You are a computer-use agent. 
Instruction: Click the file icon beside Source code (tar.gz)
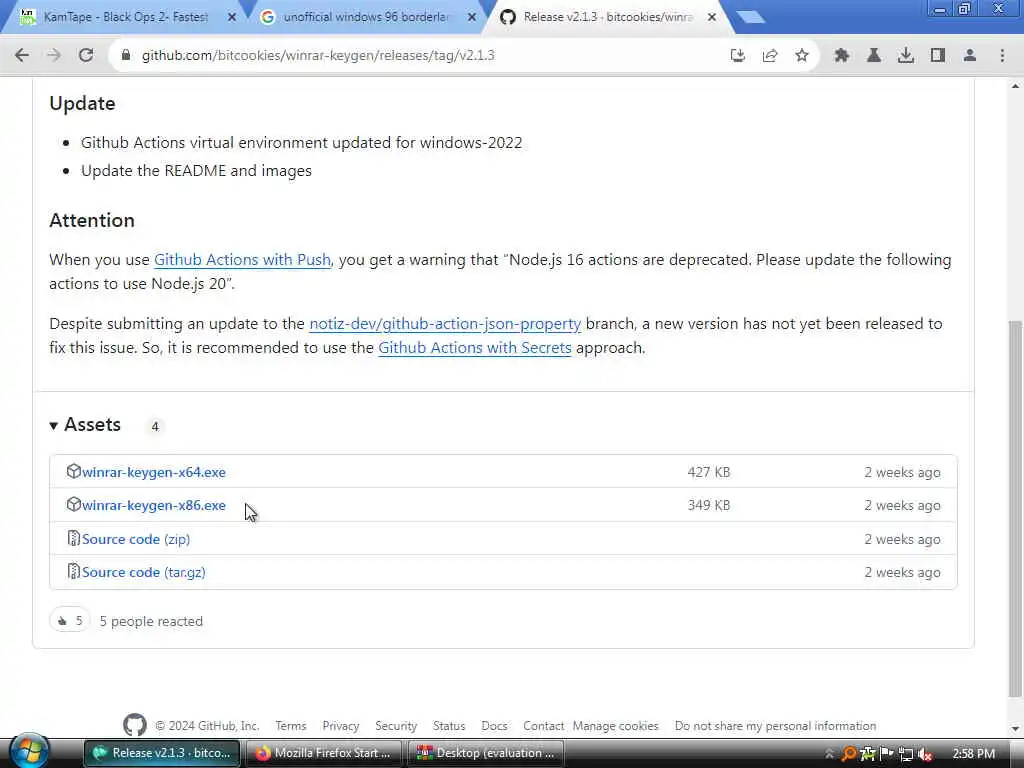73,571
